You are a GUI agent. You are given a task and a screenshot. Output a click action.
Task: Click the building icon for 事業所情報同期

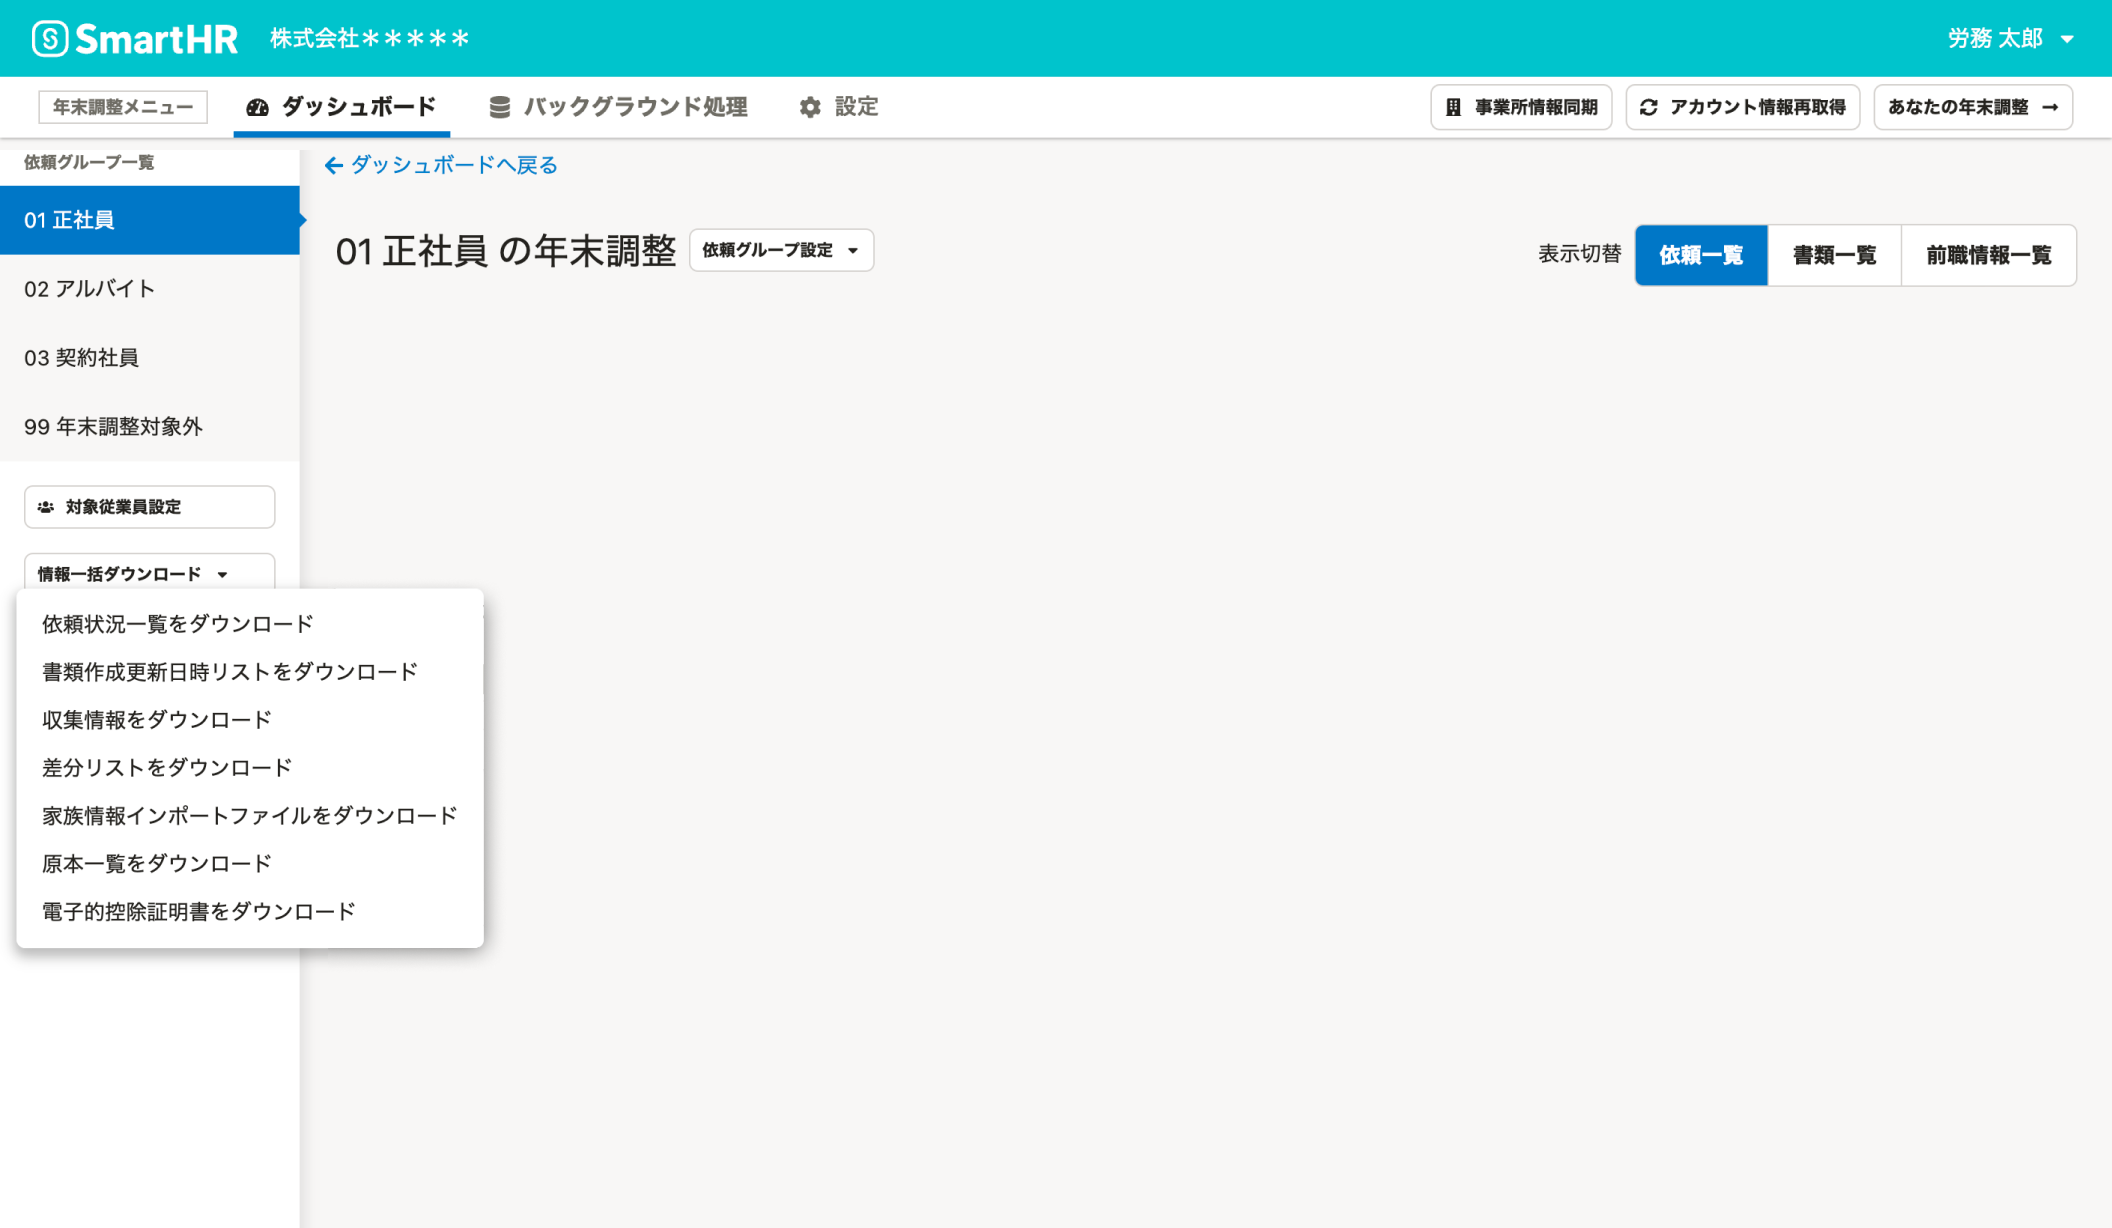(x=1454, y=107)
